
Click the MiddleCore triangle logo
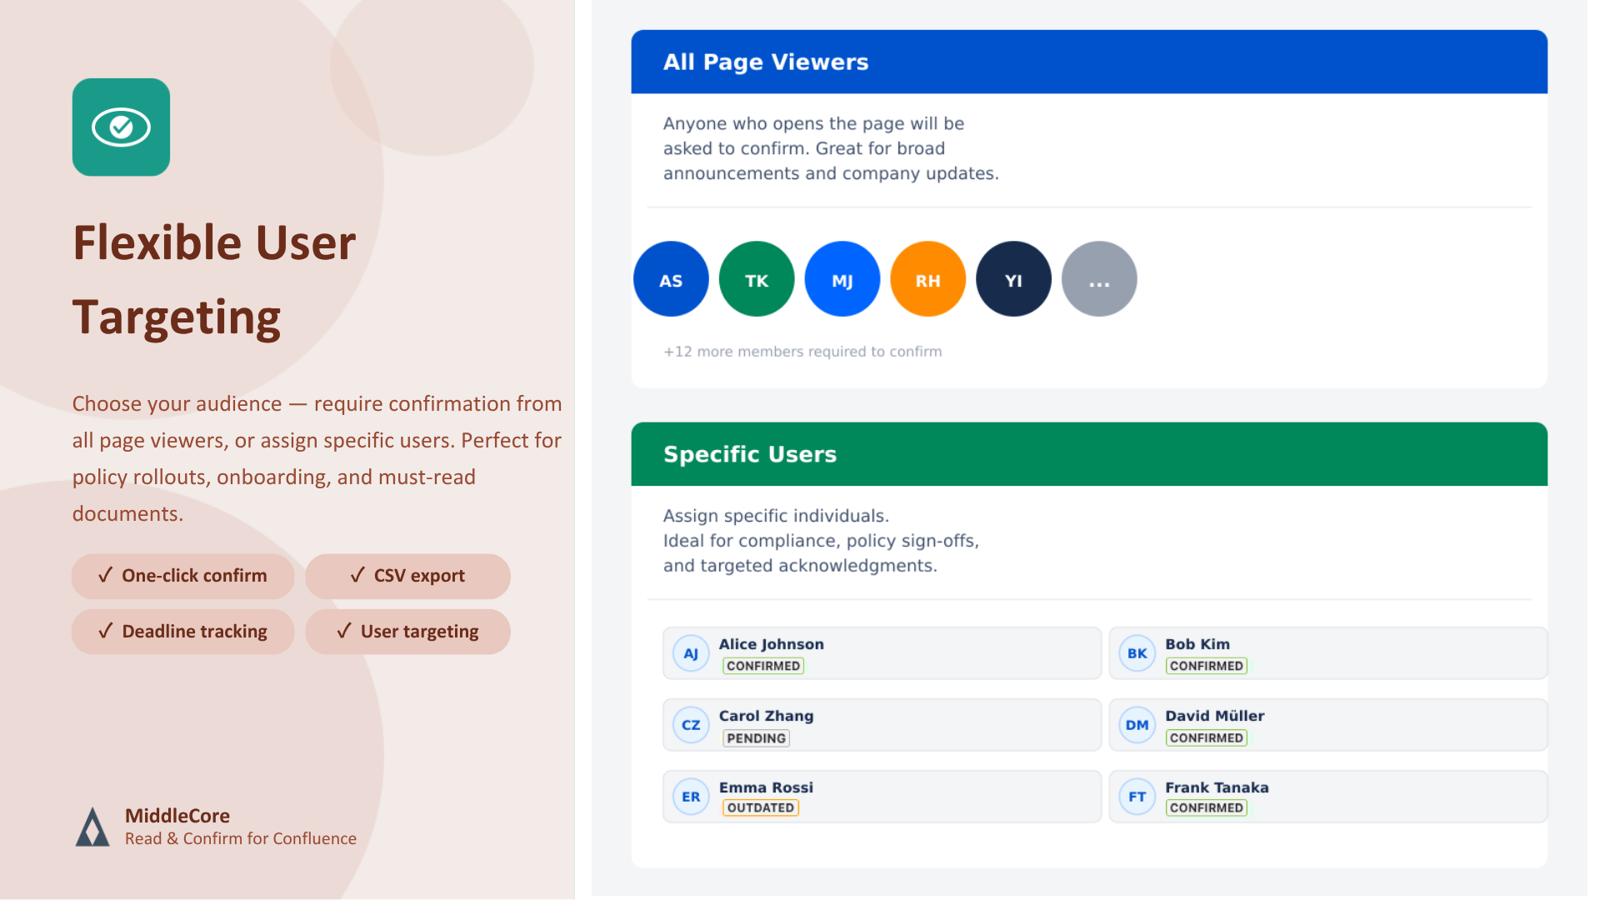pos(92,827)
